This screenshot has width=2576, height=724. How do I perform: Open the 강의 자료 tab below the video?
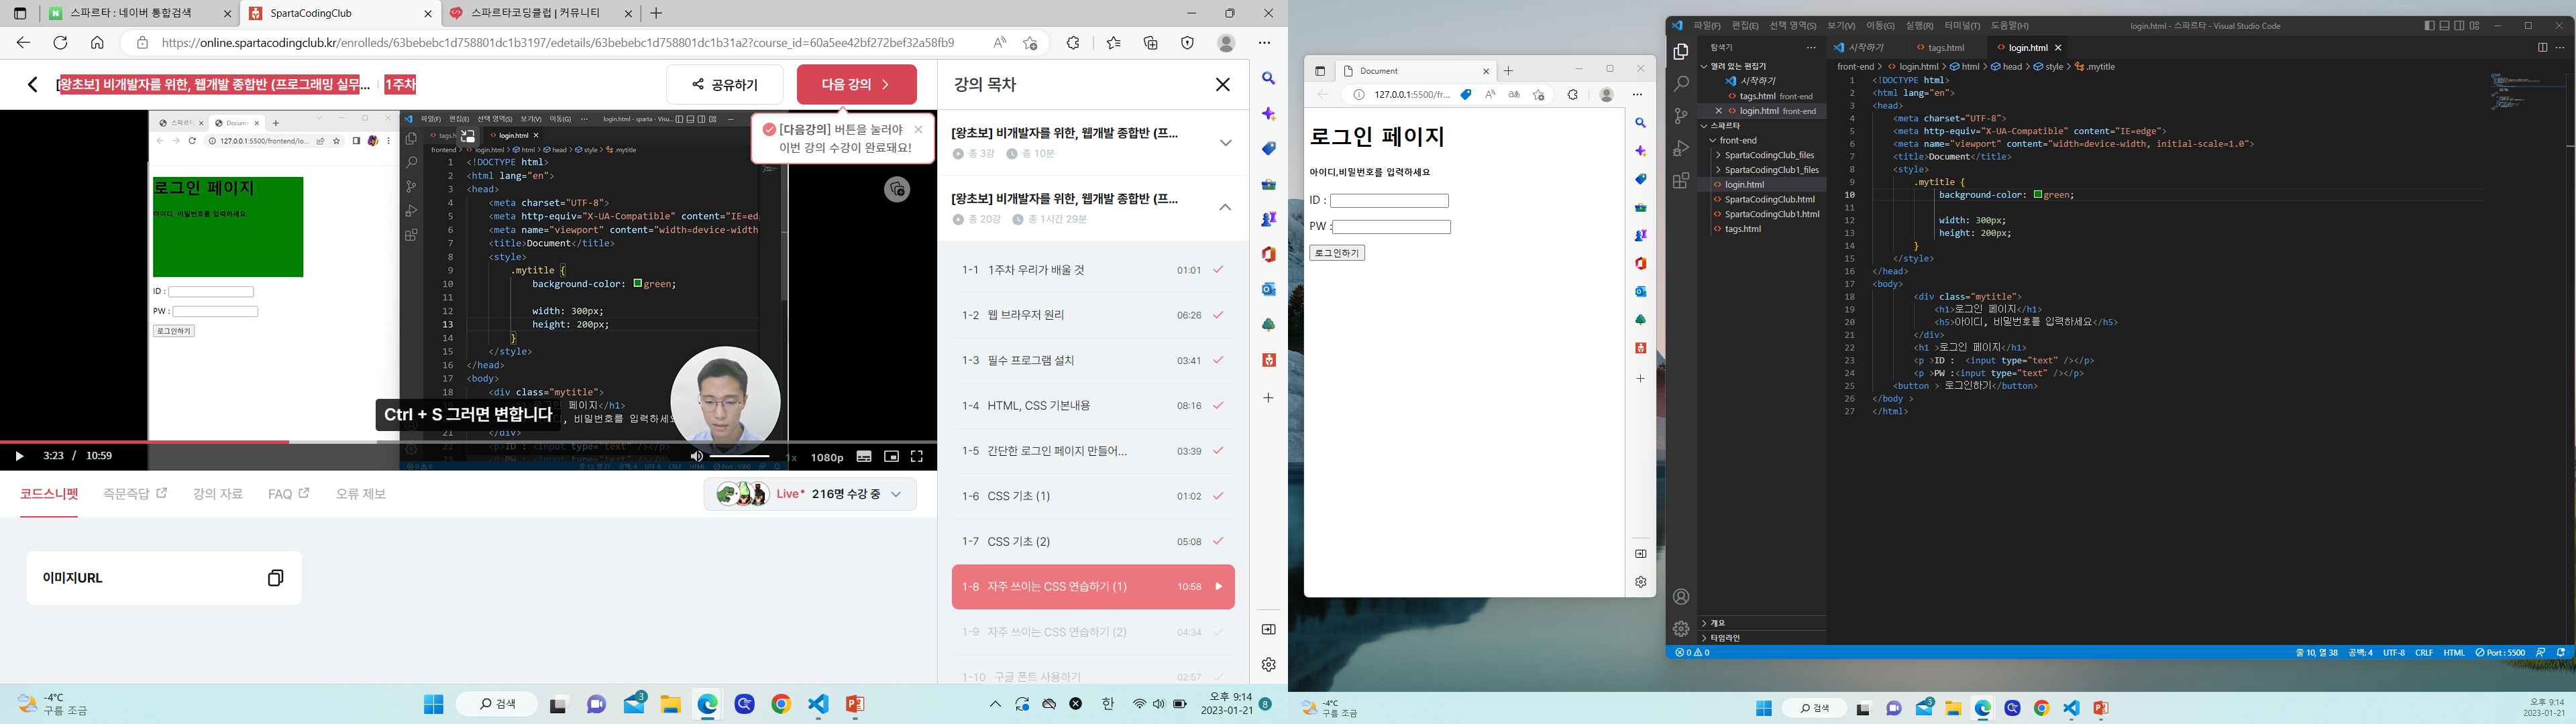pyautogui.click(x=218, y=494)
